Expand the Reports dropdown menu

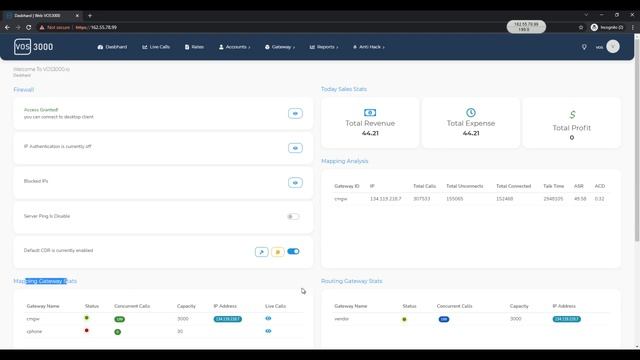[324, 47]
